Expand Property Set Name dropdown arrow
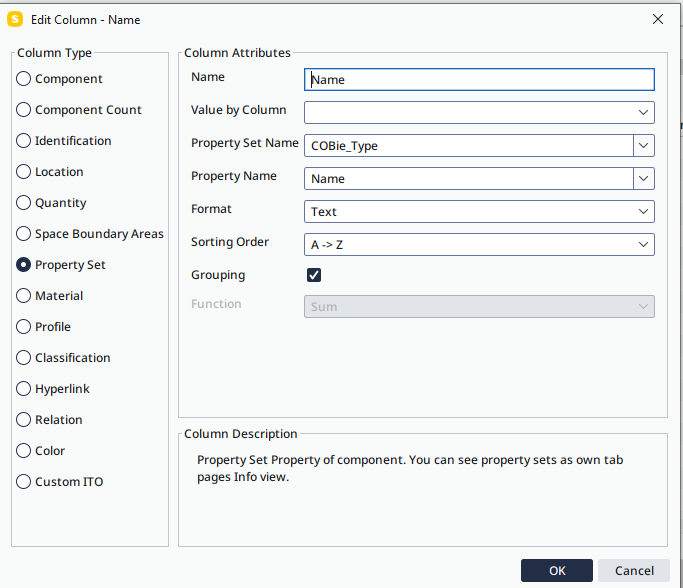The image size is (683, 588). click(644, 145)
